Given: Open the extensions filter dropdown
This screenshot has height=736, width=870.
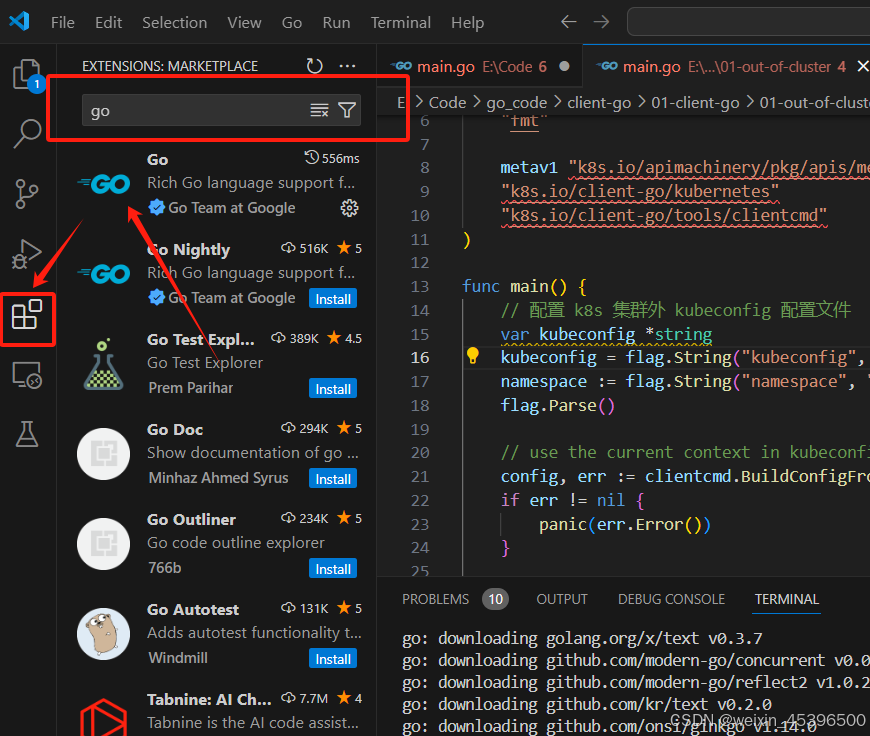Looking at the screenshot, I should pyautogui.click(x=346, y=111).
